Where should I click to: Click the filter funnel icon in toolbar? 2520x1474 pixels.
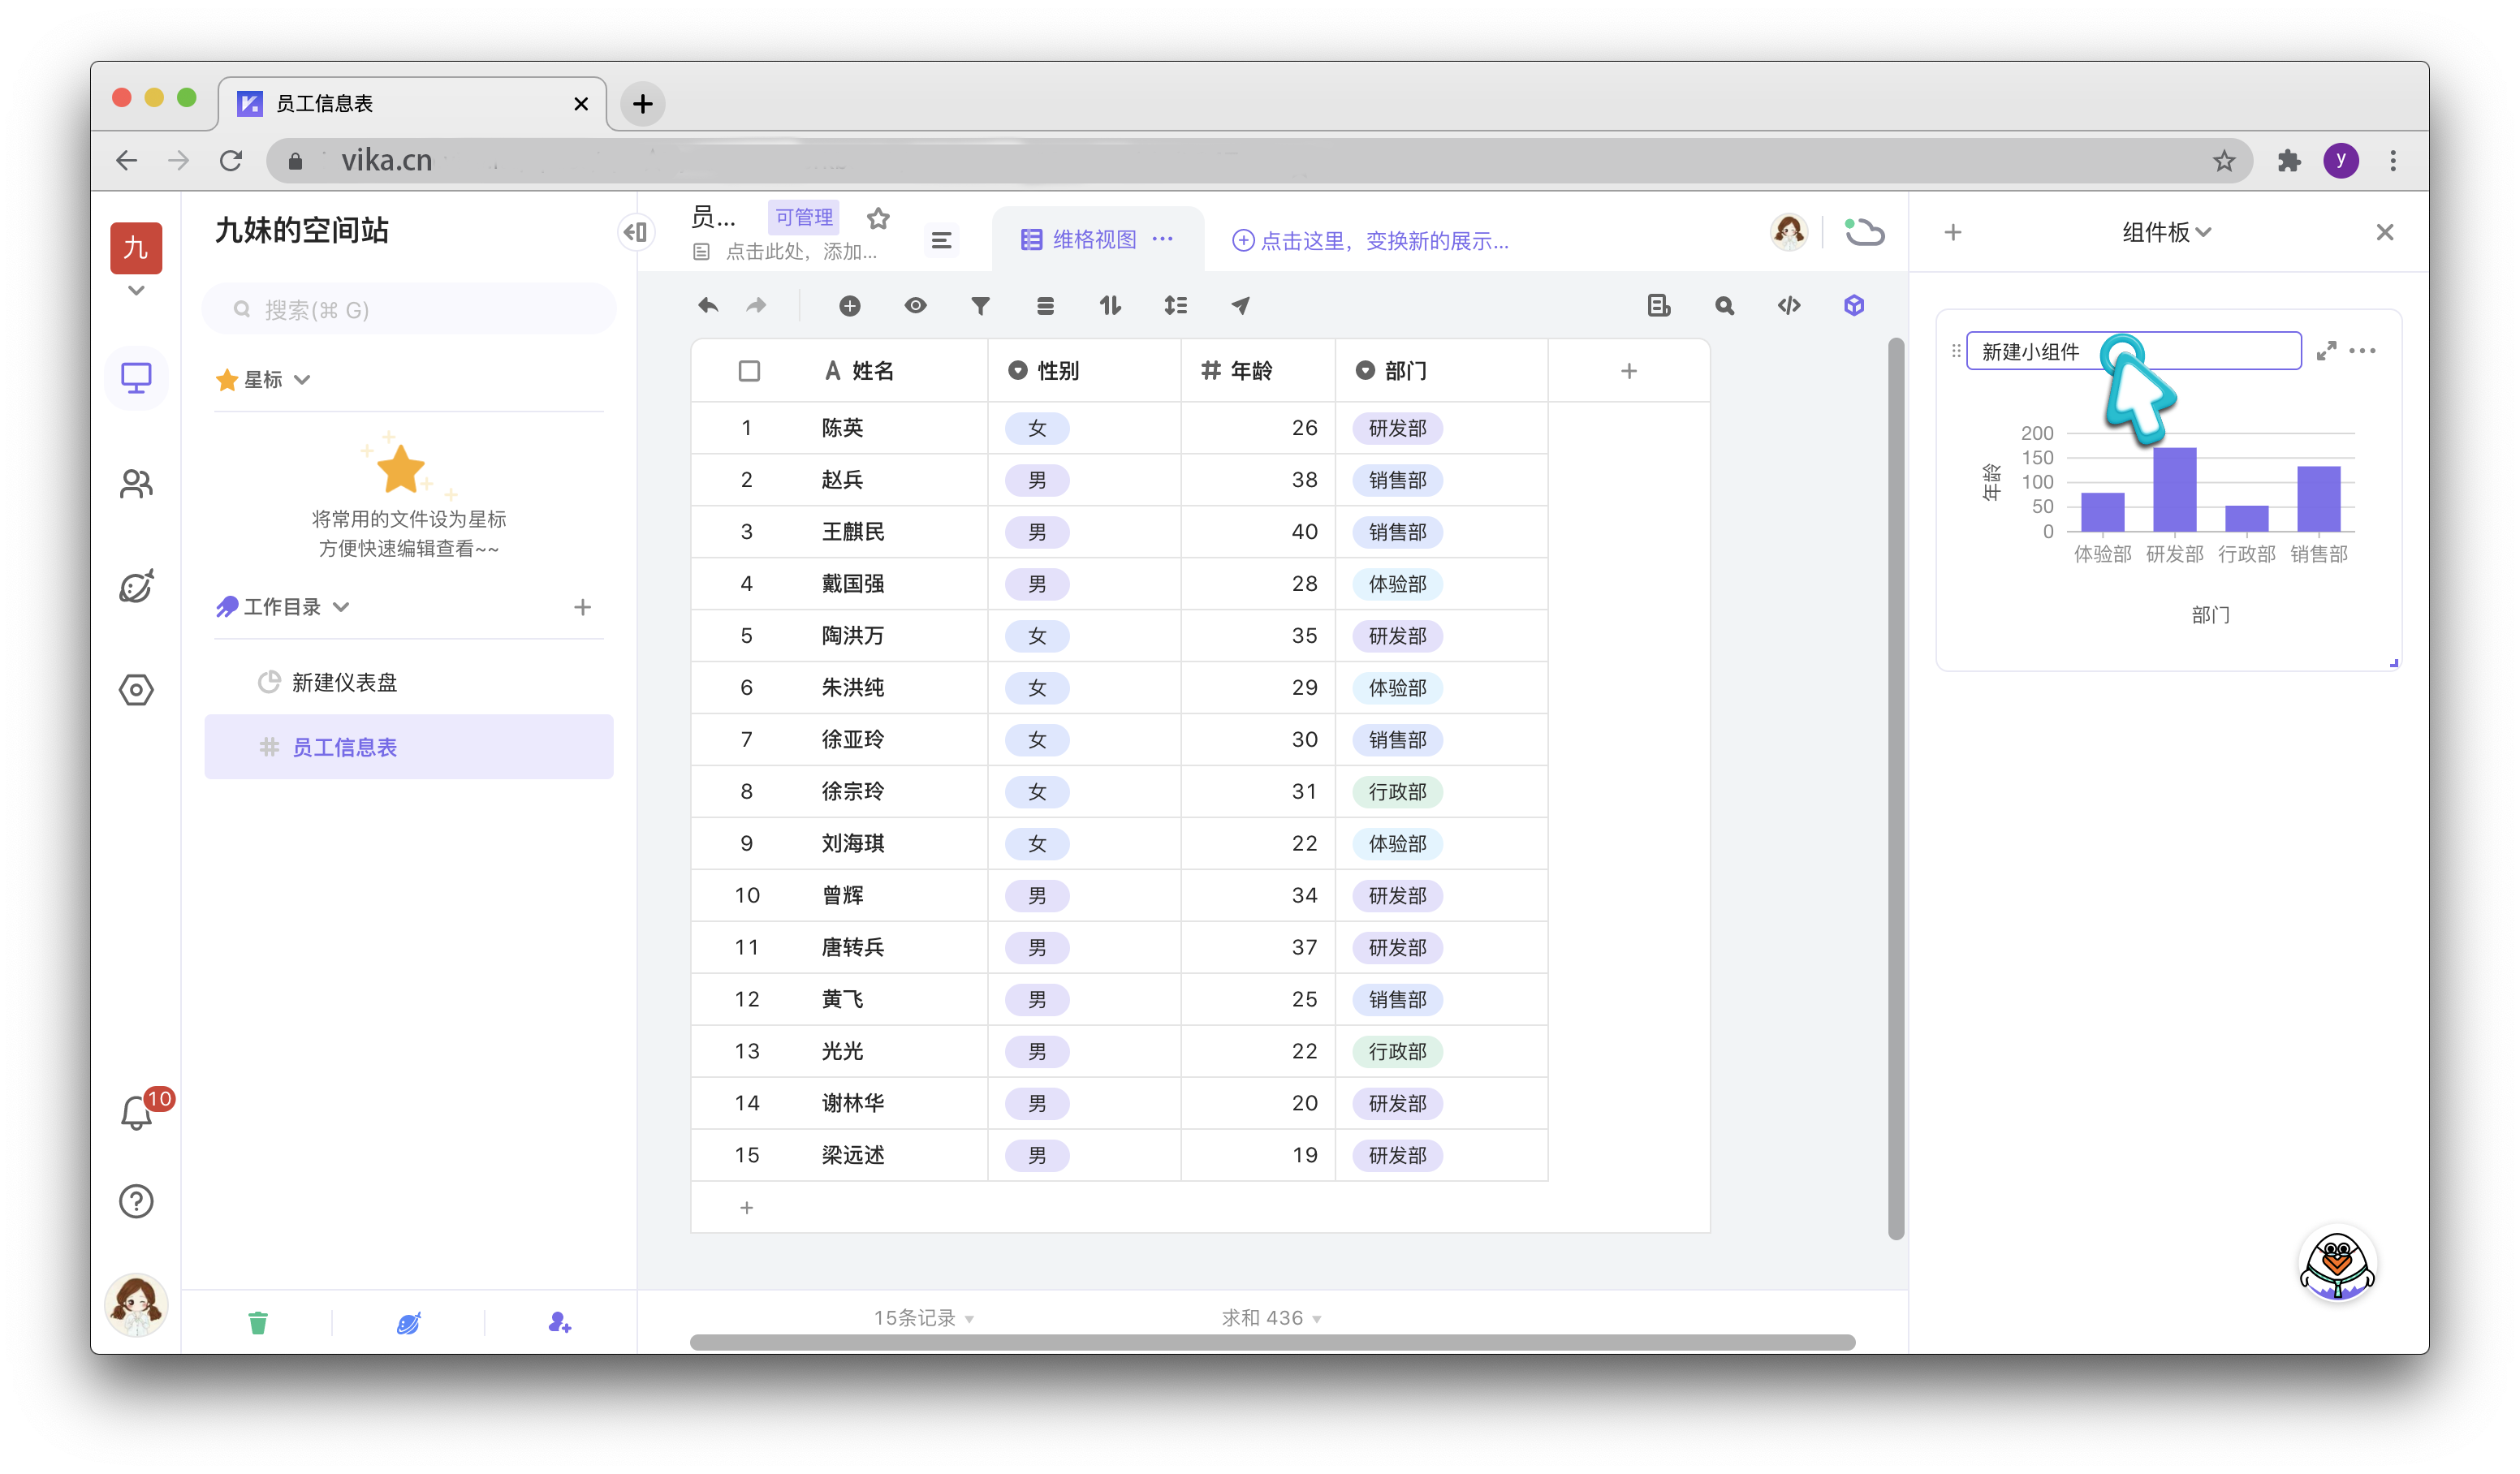point(980,306)
